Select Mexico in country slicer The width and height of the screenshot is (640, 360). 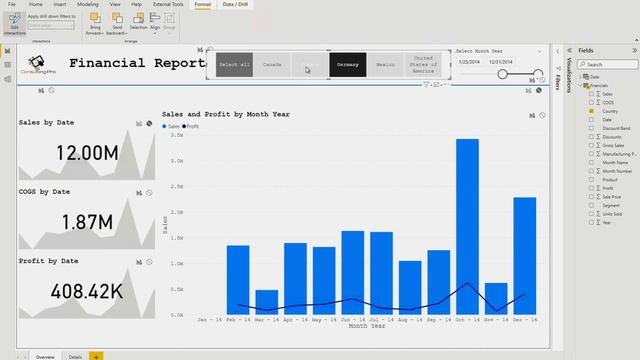coord(385,64)
